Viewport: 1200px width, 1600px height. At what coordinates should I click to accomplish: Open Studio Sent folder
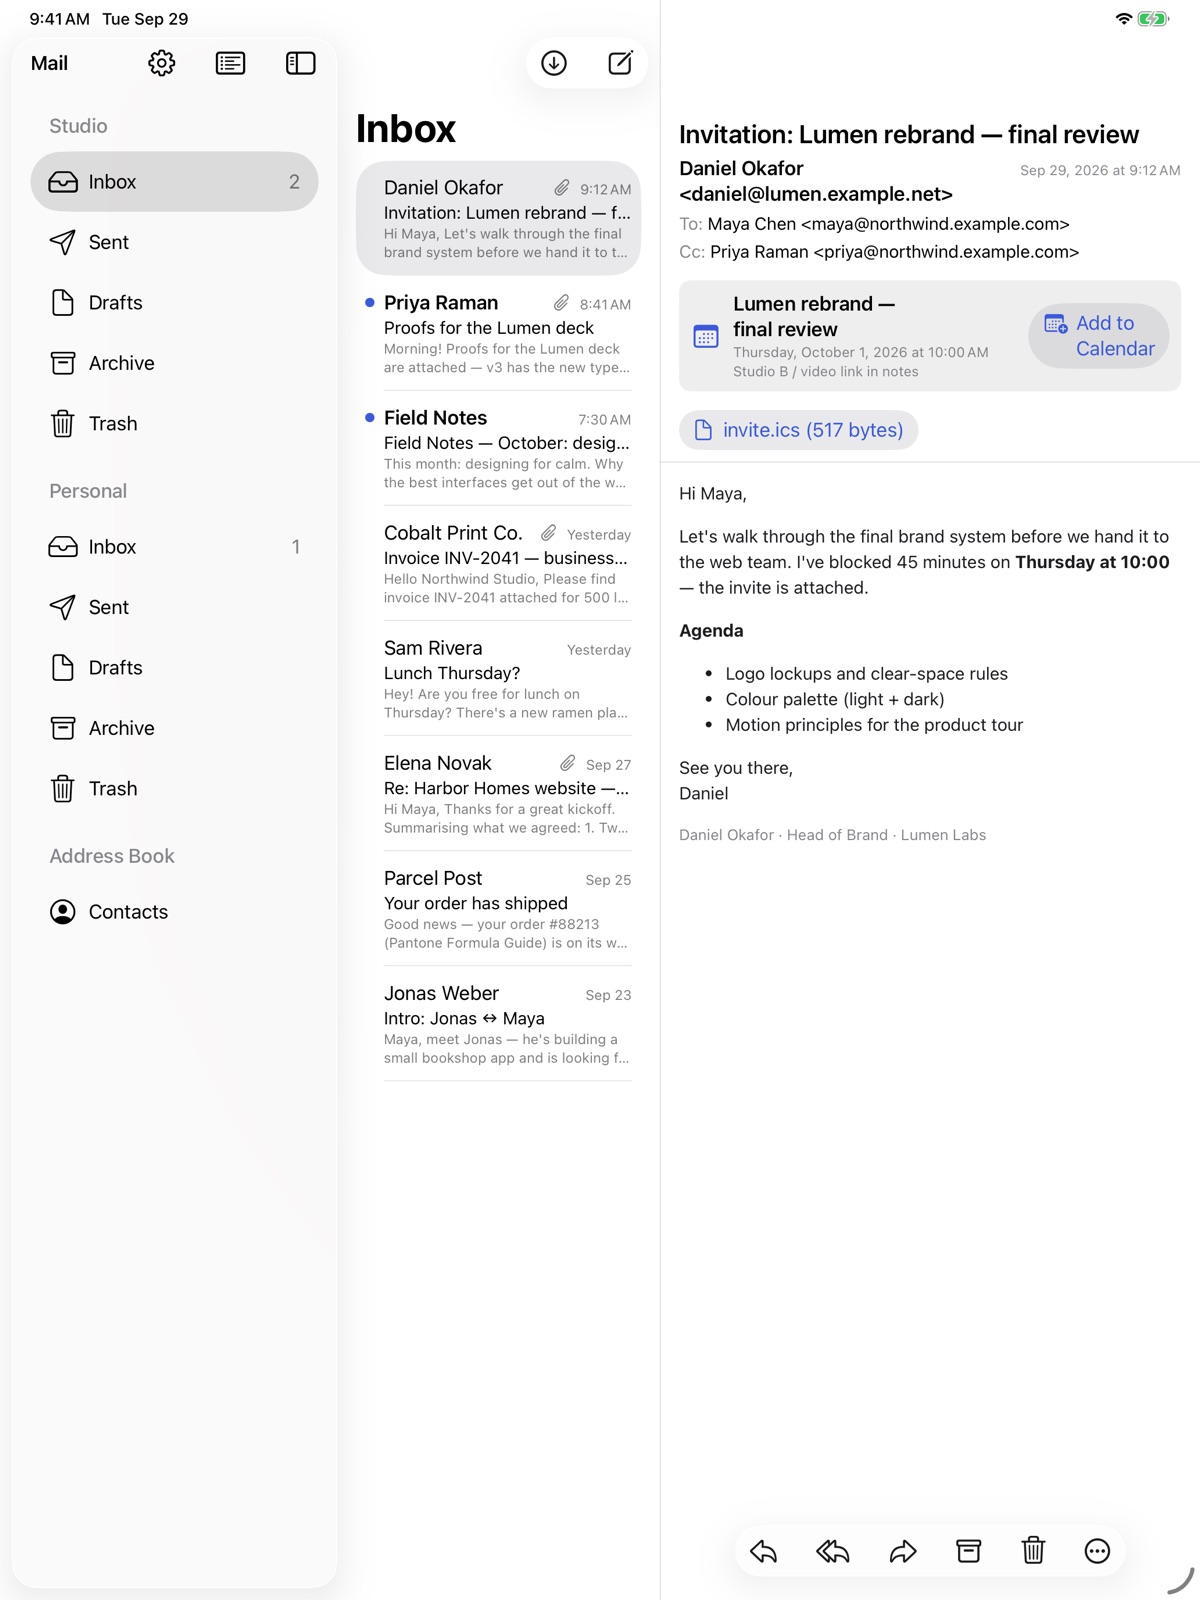[x=174, y=242]
